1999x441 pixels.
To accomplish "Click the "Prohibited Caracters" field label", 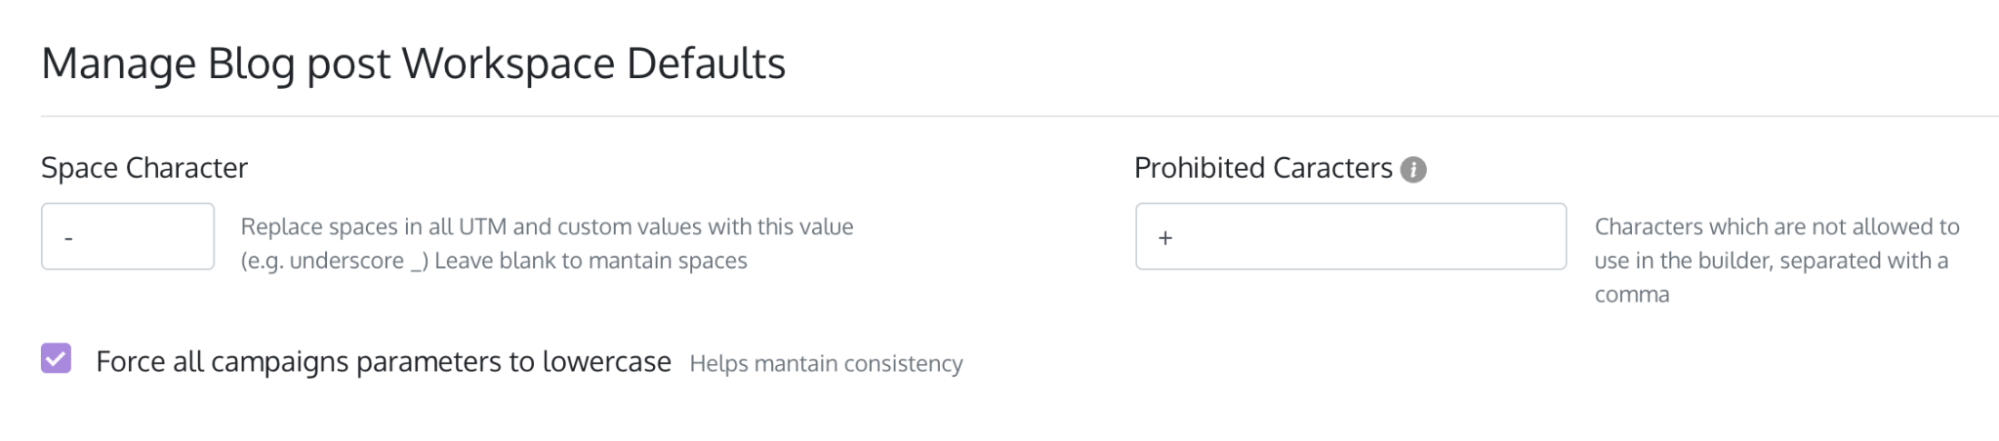I will [1263, 168].
